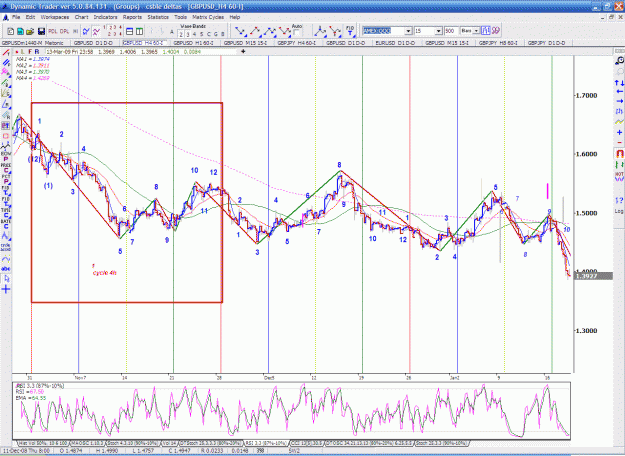Viewport: 625px width, 456px height.
Task: Toggle Wave Bands letter G
Action: tap(216, 34)
